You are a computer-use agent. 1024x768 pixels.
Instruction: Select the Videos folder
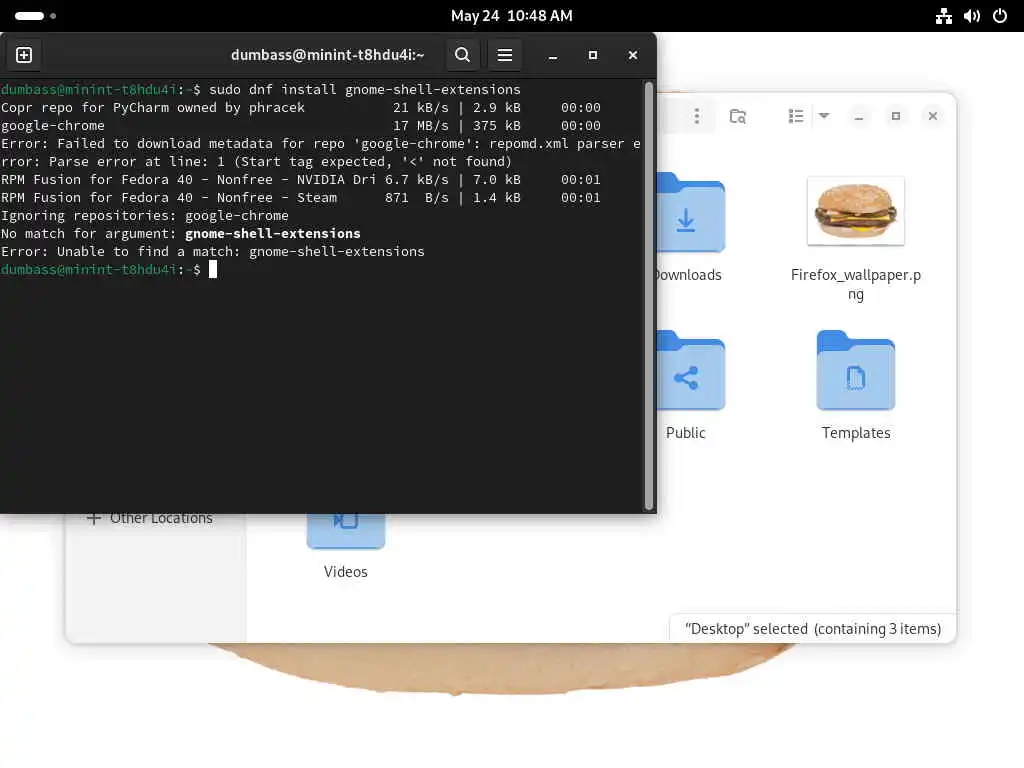click(x=345, y=531)
